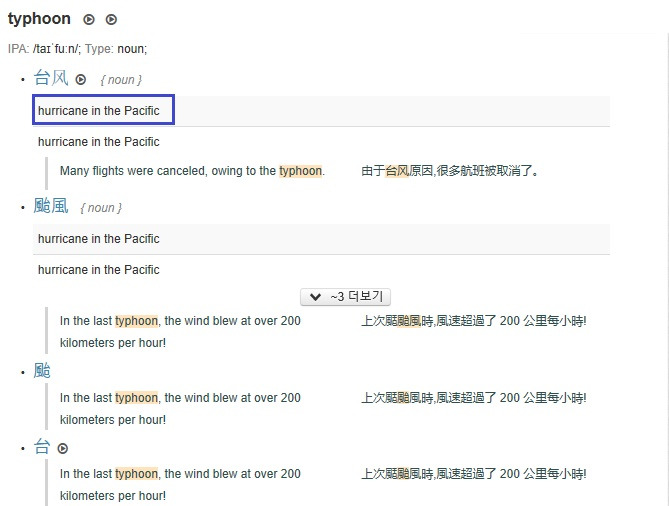Click Chinese translation 上次颳颱風時 under 台 entry

[x=474, y=474]
